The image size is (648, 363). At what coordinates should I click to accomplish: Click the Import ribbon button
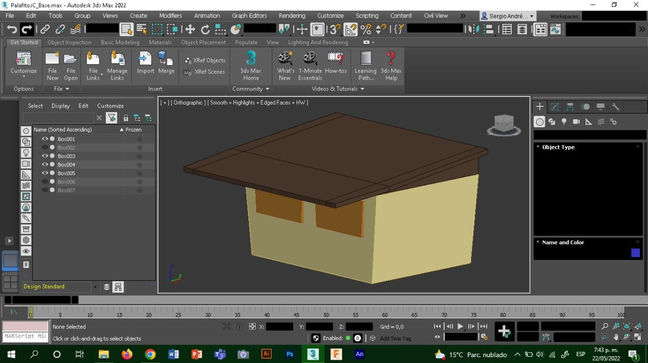[145, 62]
